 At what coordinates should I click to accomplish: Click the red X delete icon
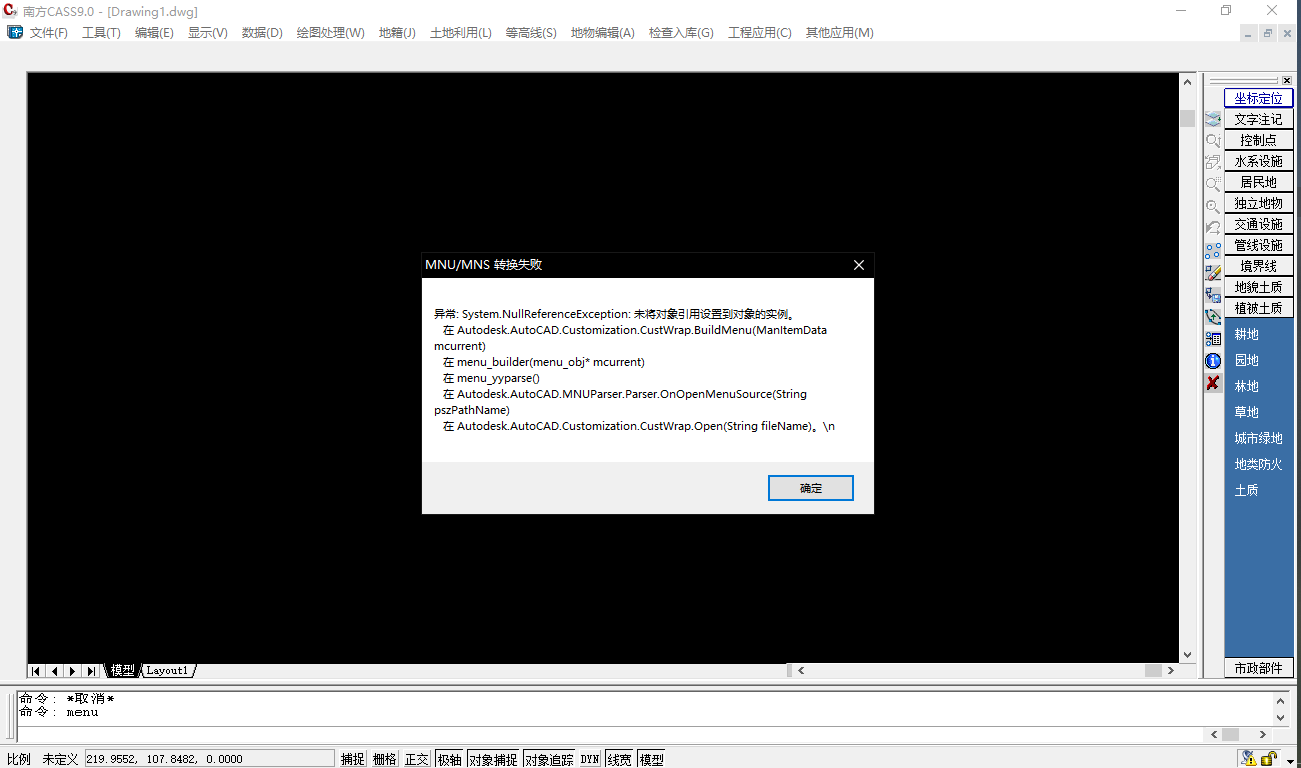click(1213, 383)
